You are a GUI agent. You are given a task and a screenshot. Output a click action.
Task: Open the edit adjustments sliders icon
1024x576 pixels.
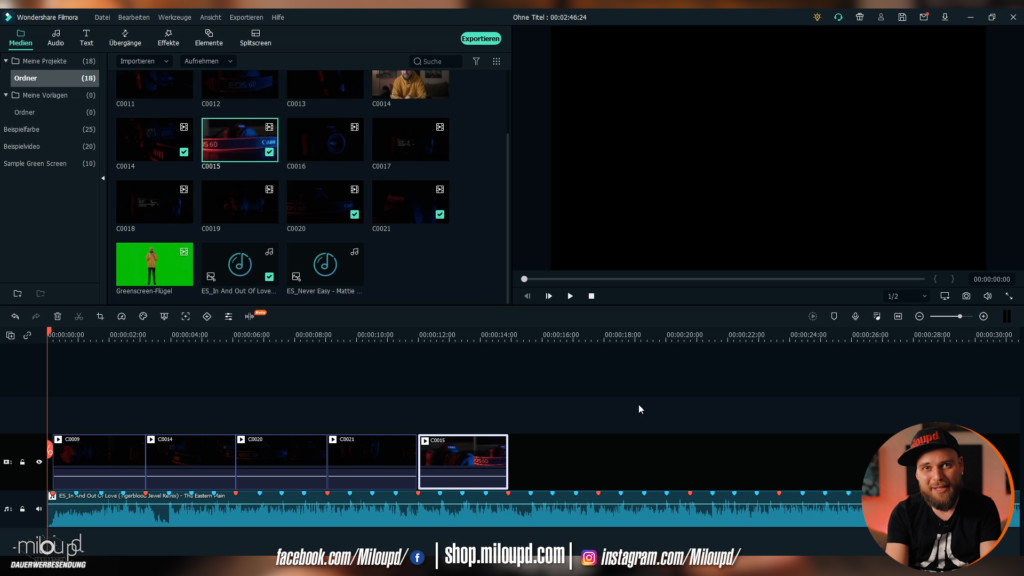click(x=229, y=316)
